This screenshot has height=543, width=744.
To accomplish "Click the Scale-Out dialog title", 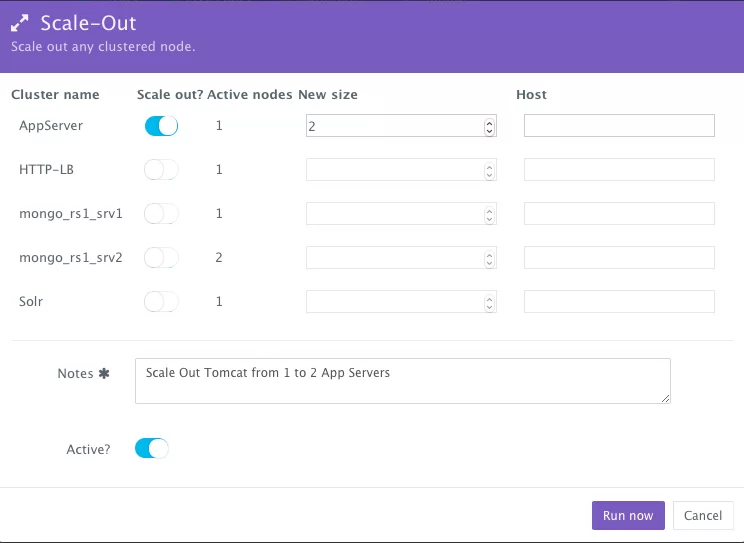I will (88, 23).
